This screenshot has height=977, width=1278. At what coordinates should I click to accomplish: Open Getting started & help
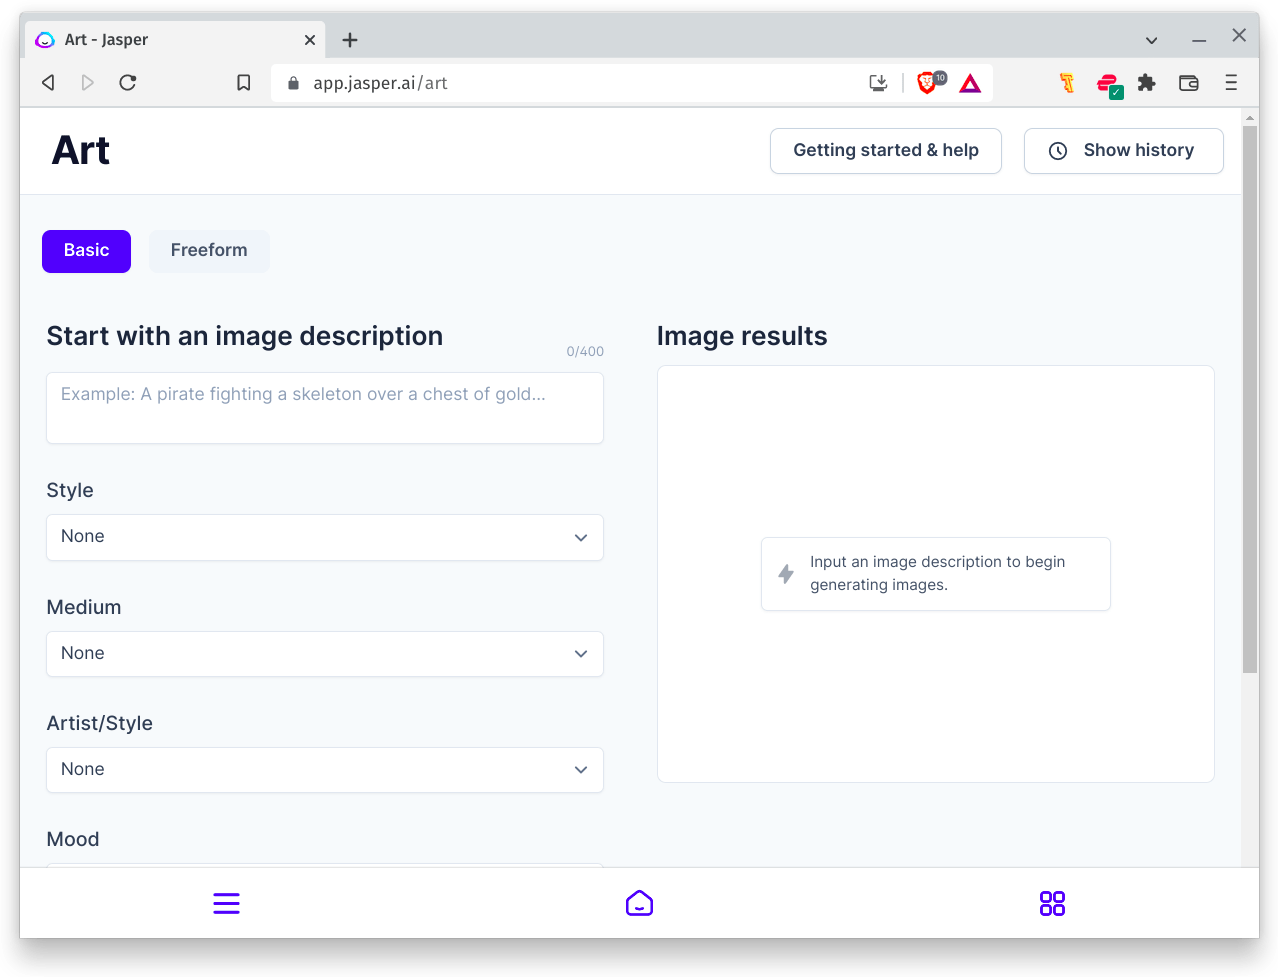[x=886, y=151]
